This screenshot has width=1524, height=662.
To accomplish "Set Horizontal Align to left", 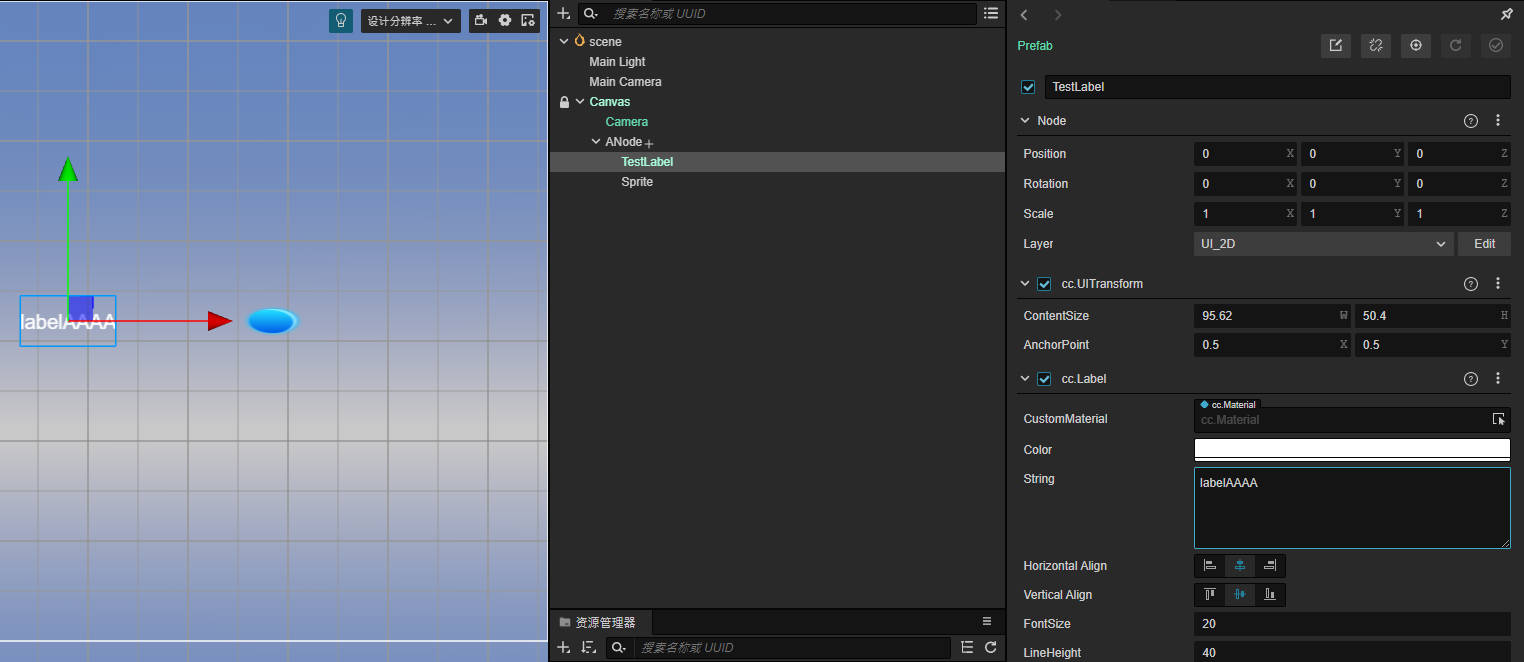I will 1210,566.
